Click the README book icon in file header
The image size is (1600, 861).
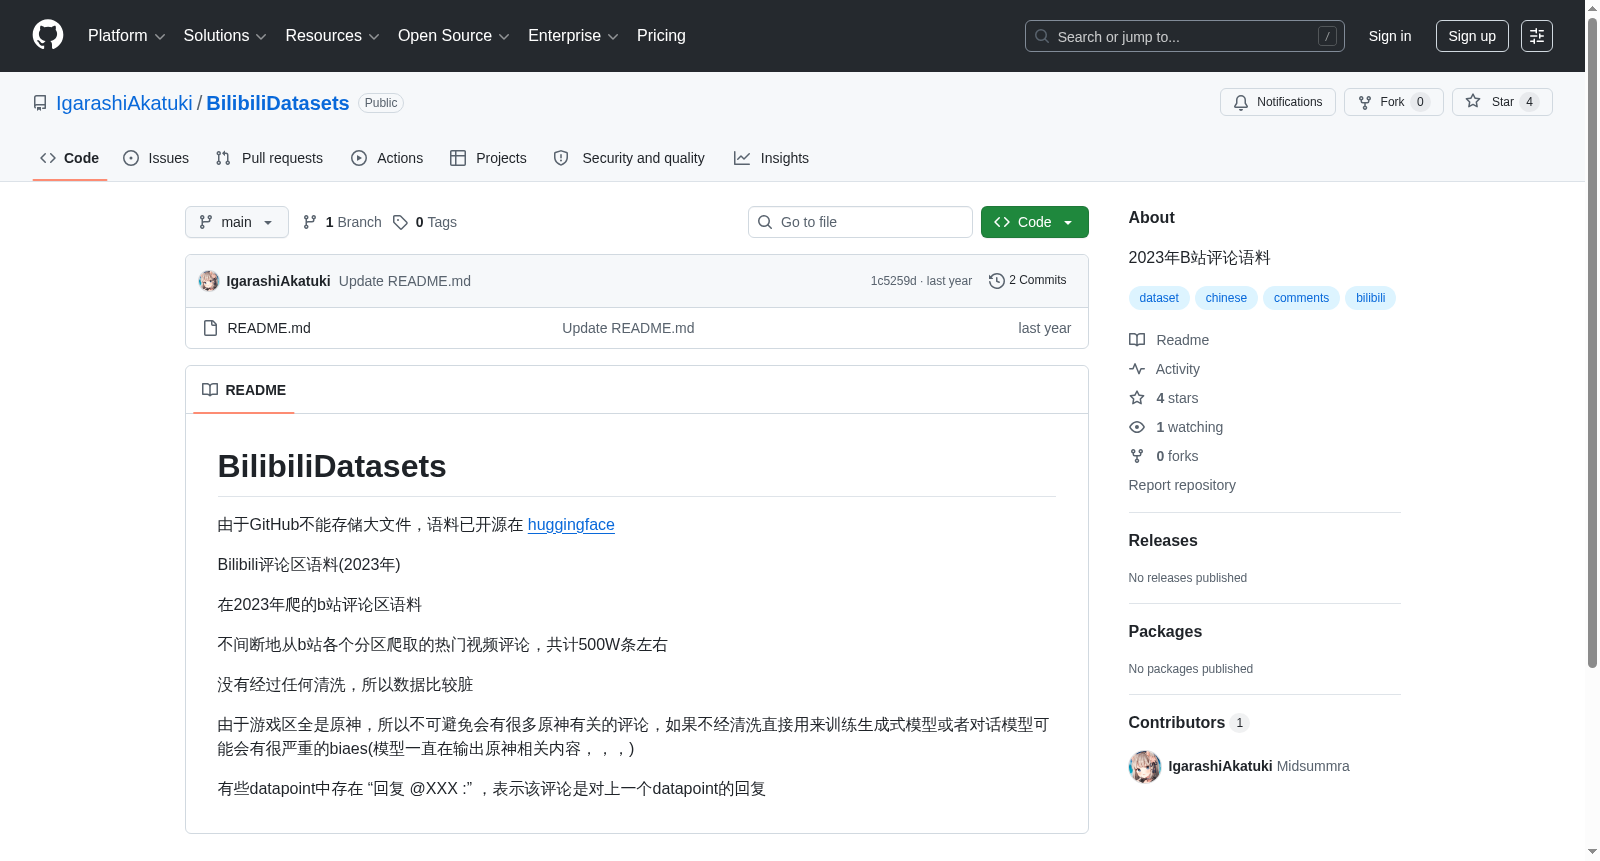[x=210, y=390]
